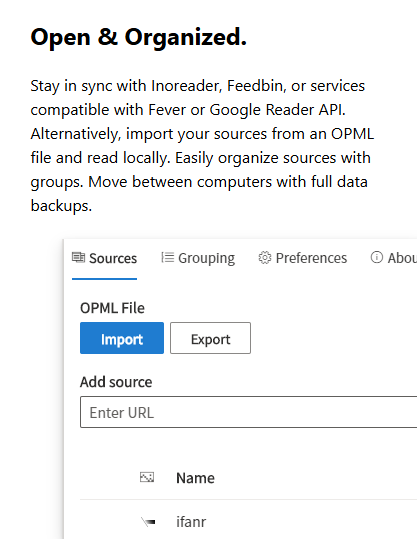Click the Add source label

tap(116, 382)
